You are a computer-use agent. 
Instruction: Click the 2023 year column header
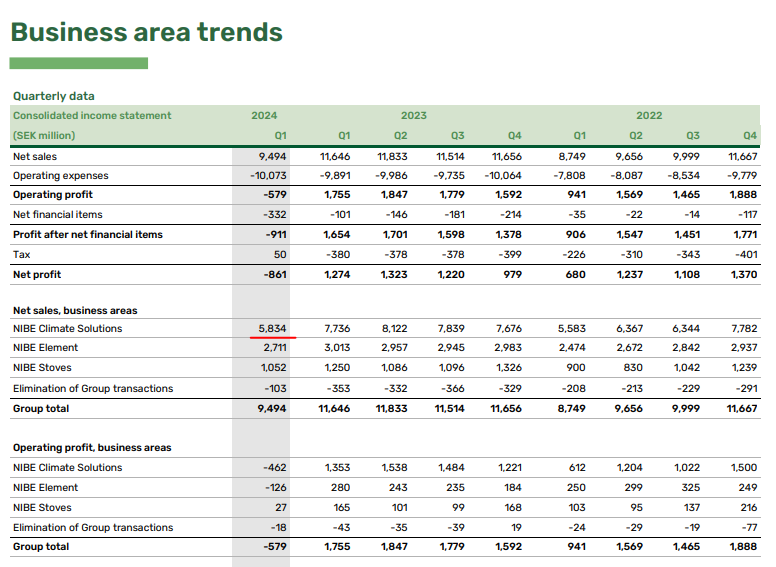coord(413,115)
